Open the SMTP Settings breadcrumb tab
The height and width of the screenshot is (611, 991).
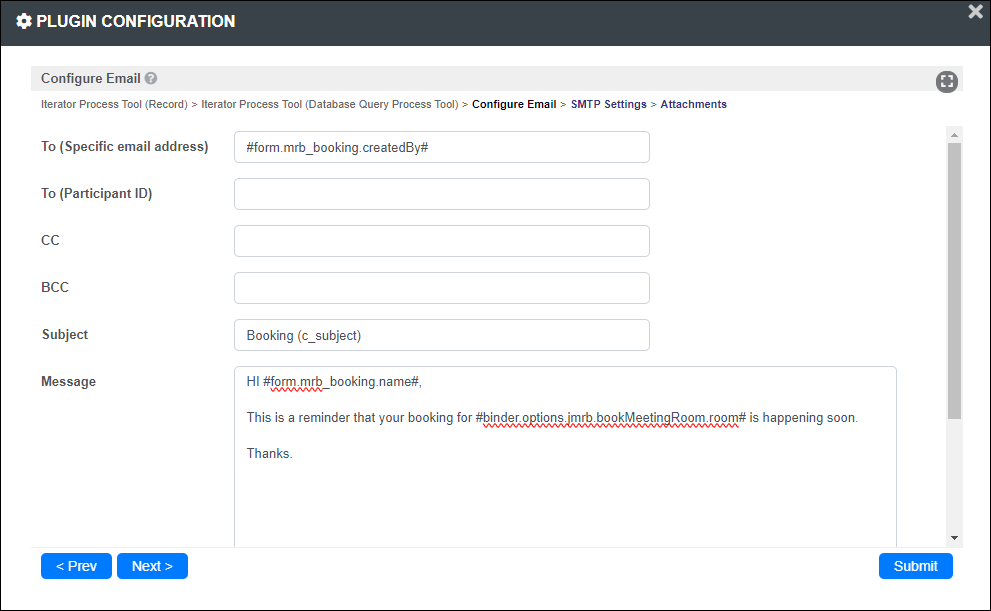pyautogui.click(x=609, y=104)
